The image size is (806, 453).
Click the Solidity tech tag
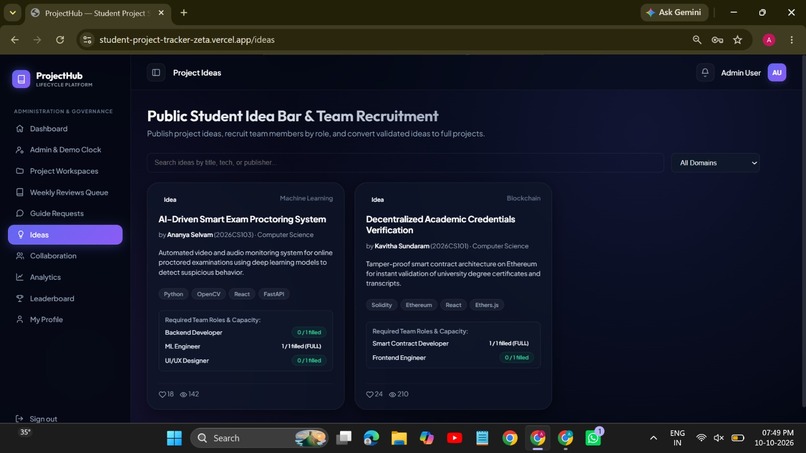(381, 305)
